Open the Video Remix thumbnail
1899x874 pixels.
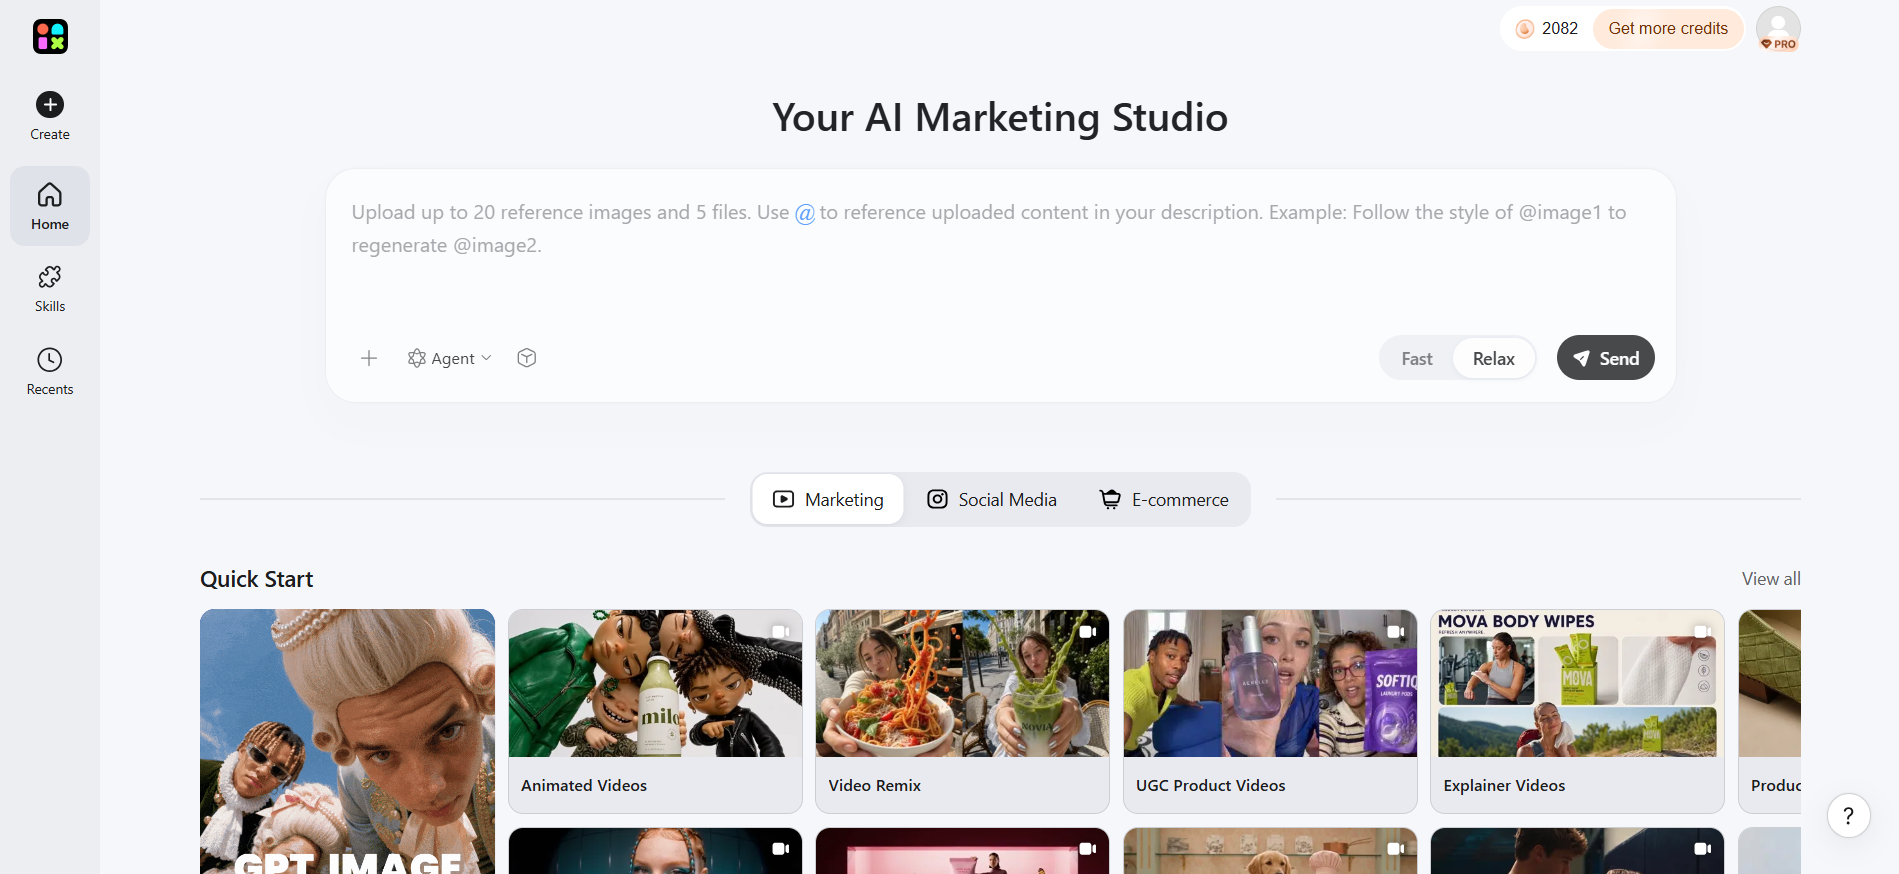[962, 683]
